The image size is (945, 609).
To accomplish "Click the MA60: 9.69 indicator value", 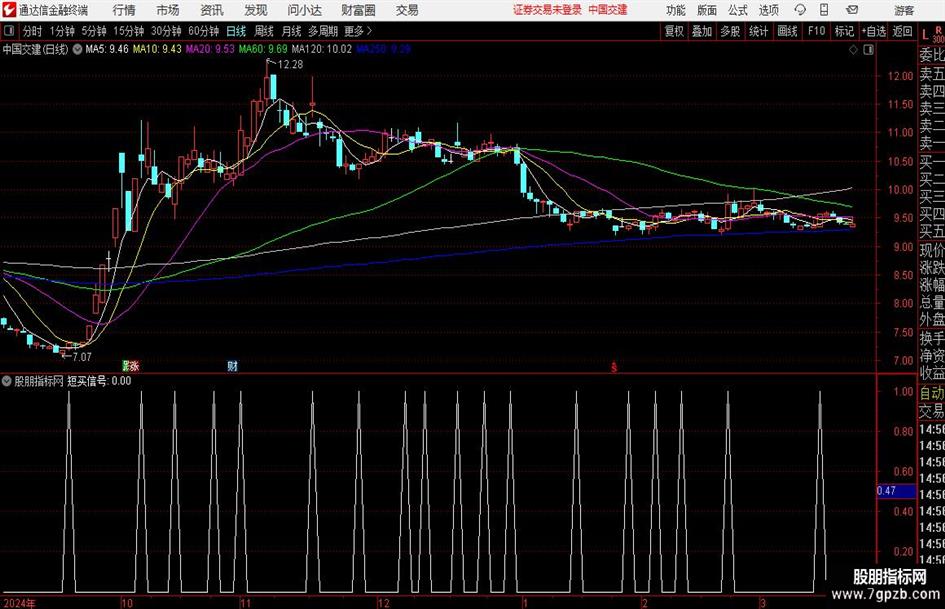I will coord(263,49).
